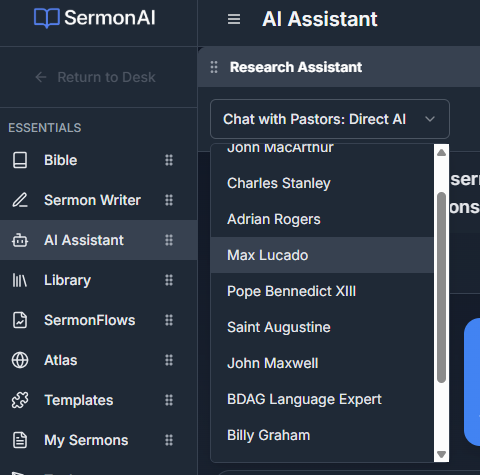Click the My Sermons document icon
480x475 pixels.
coord(20,440)
